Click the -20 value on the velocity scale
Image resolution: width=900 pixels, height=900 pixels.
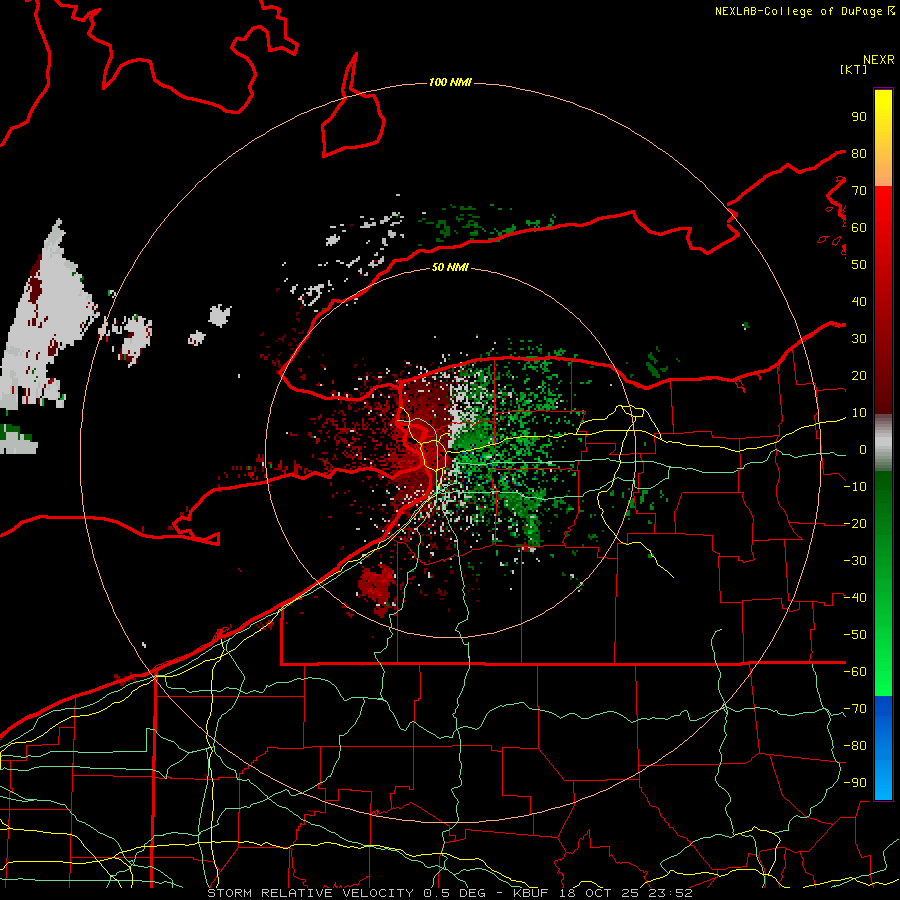[x=855, y=523]
